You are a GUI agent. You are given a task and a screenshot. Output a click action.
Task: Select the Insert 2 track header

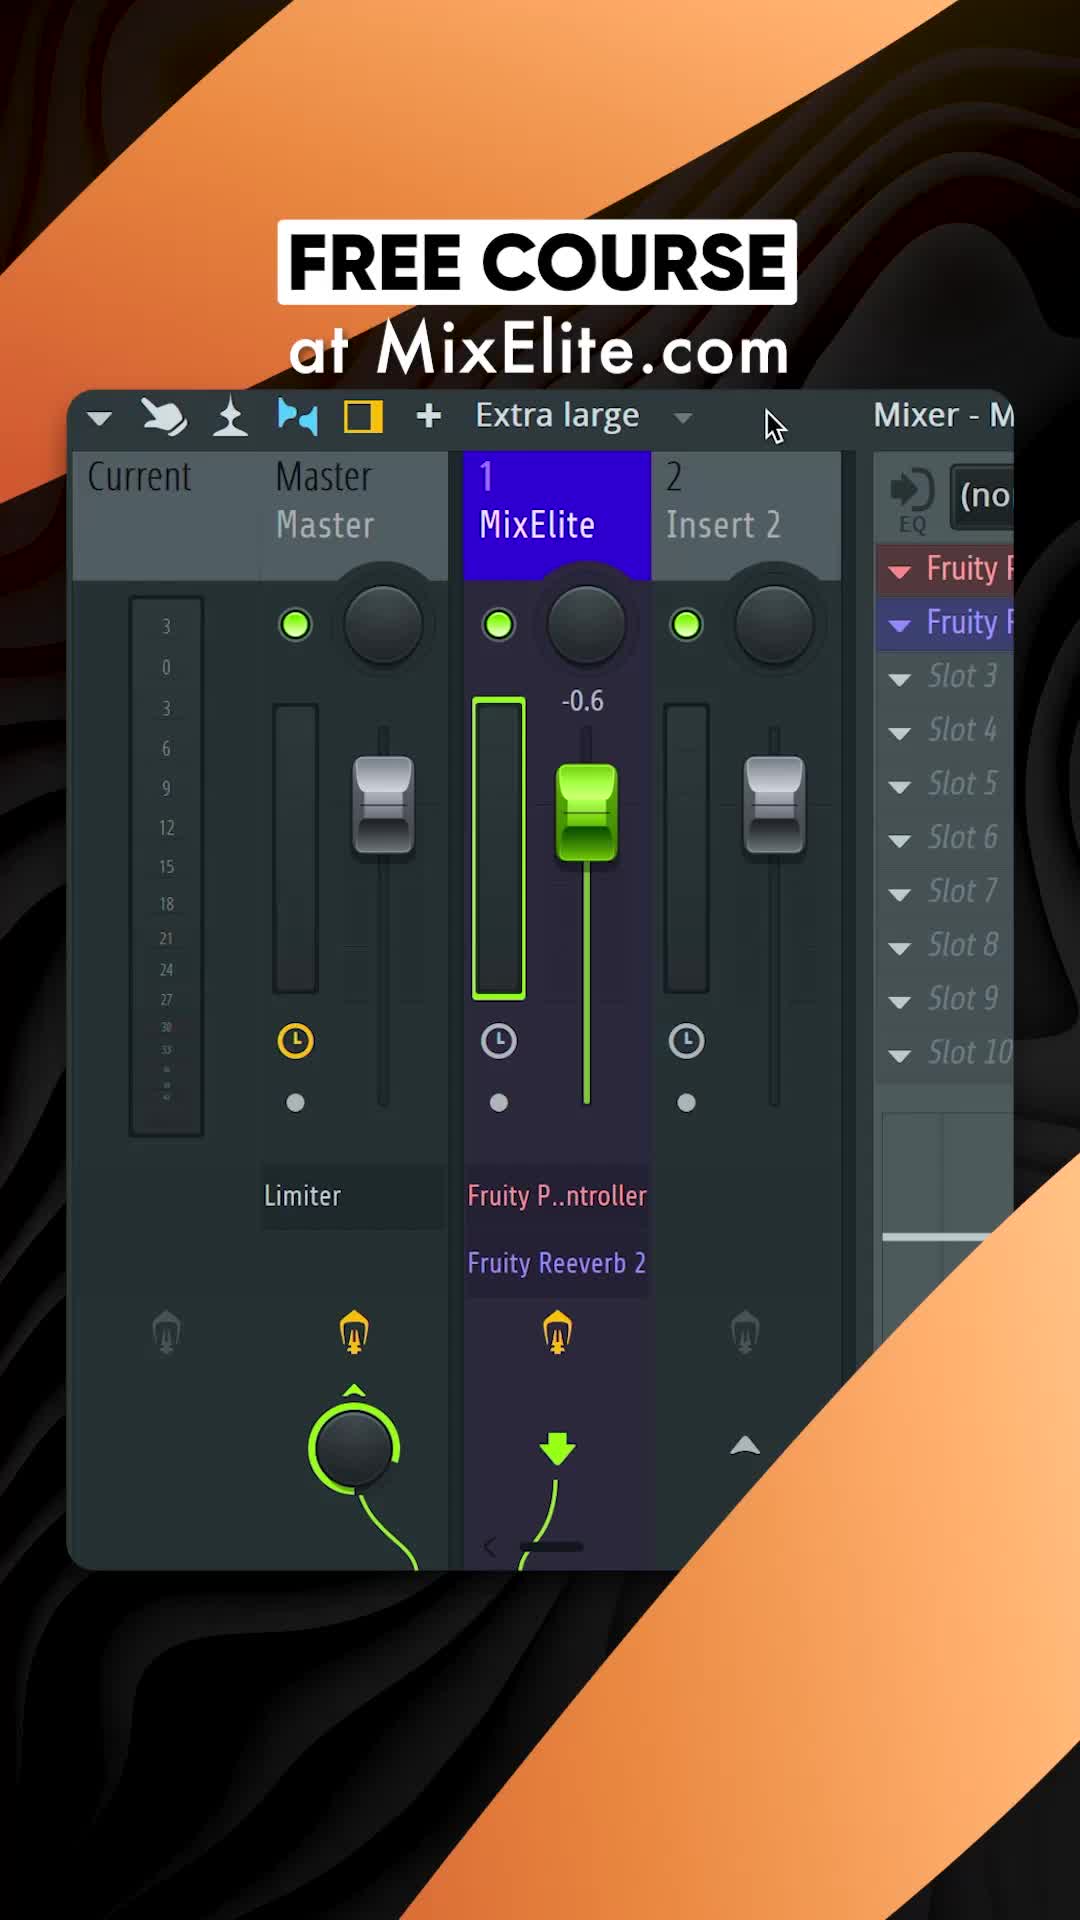(746, 515)
